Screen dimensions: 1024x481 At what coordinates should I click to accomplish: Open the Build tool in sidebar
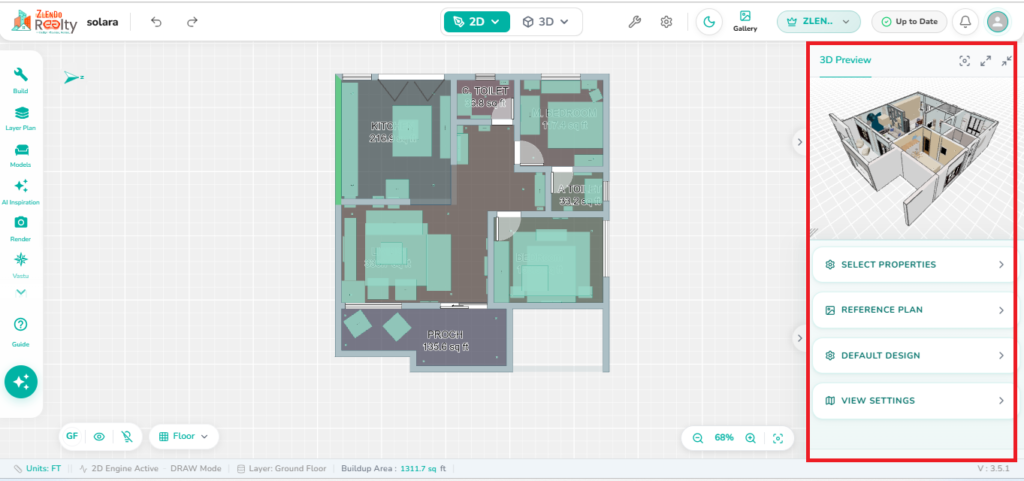[20, 80]
